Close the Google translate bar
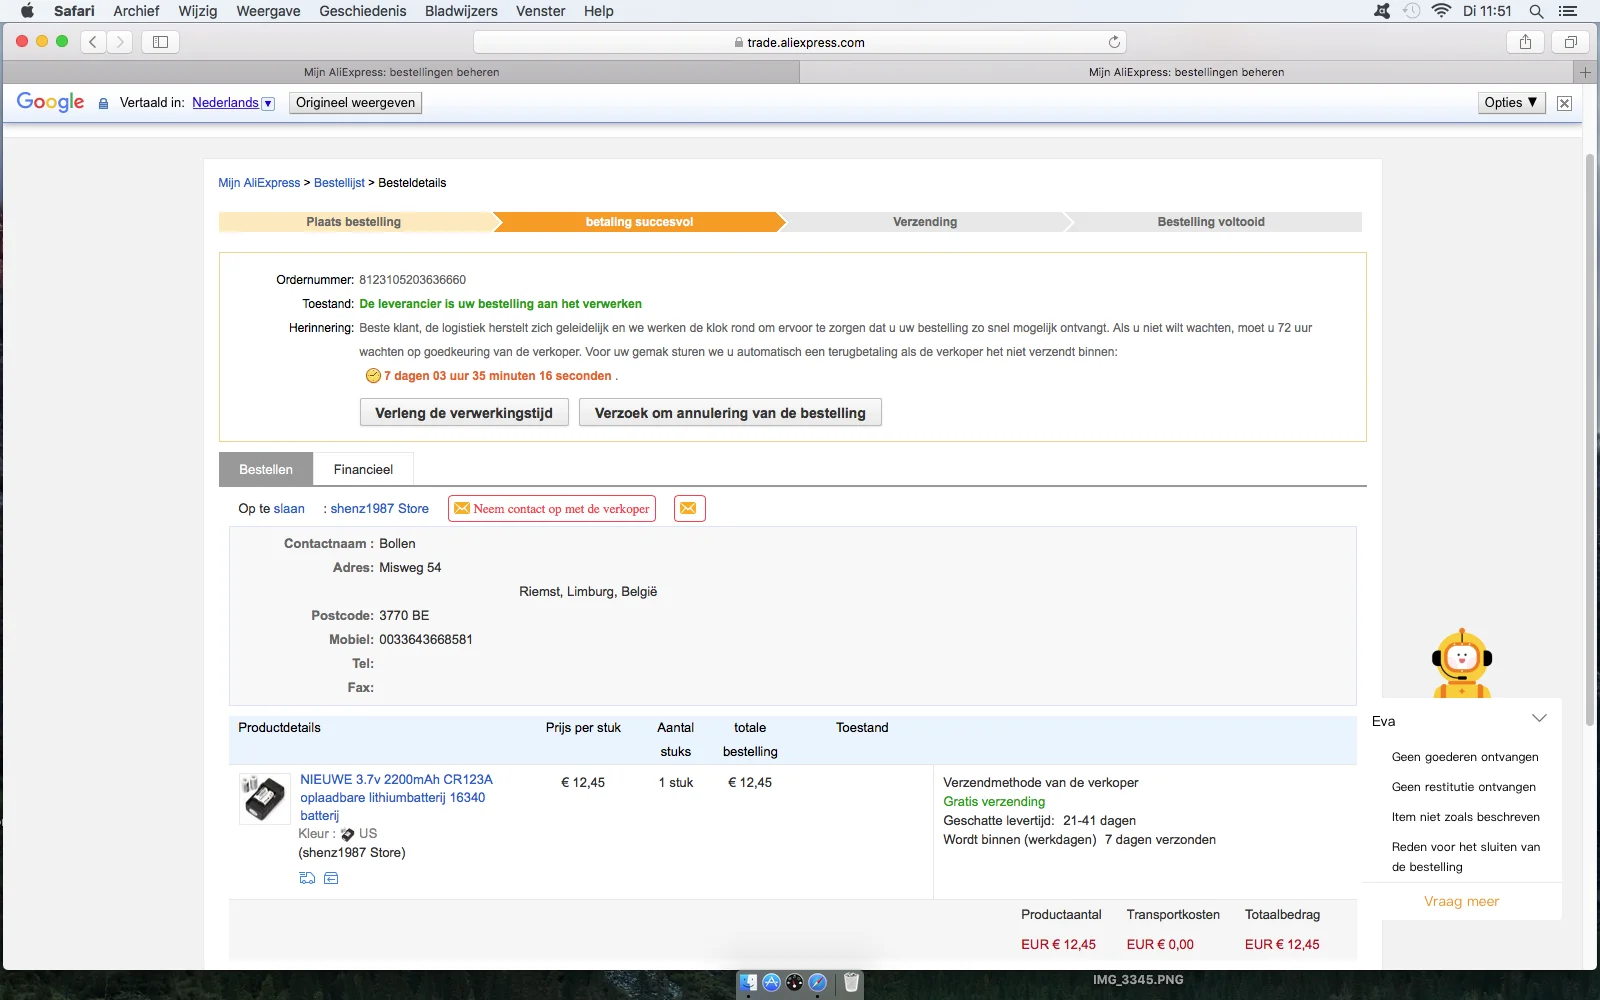 coord(1565,103)
